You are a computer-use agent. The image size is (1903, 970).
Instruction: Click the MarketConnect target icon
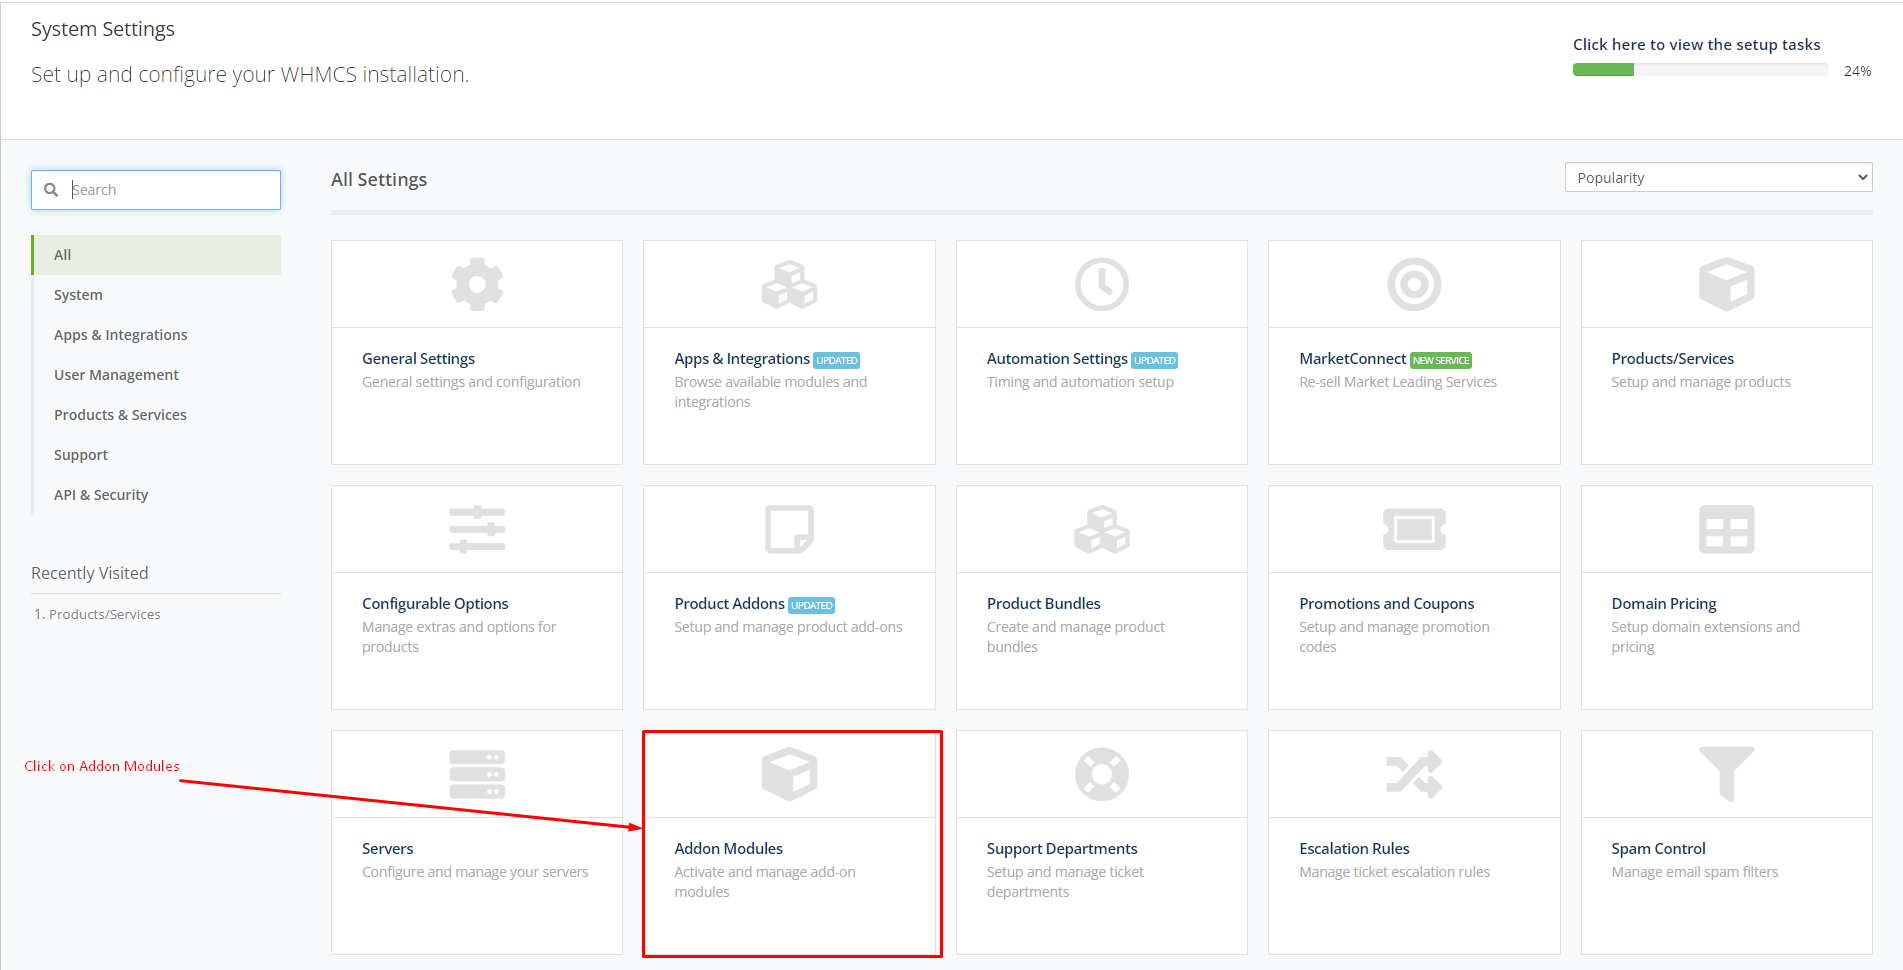[1413, 284]
